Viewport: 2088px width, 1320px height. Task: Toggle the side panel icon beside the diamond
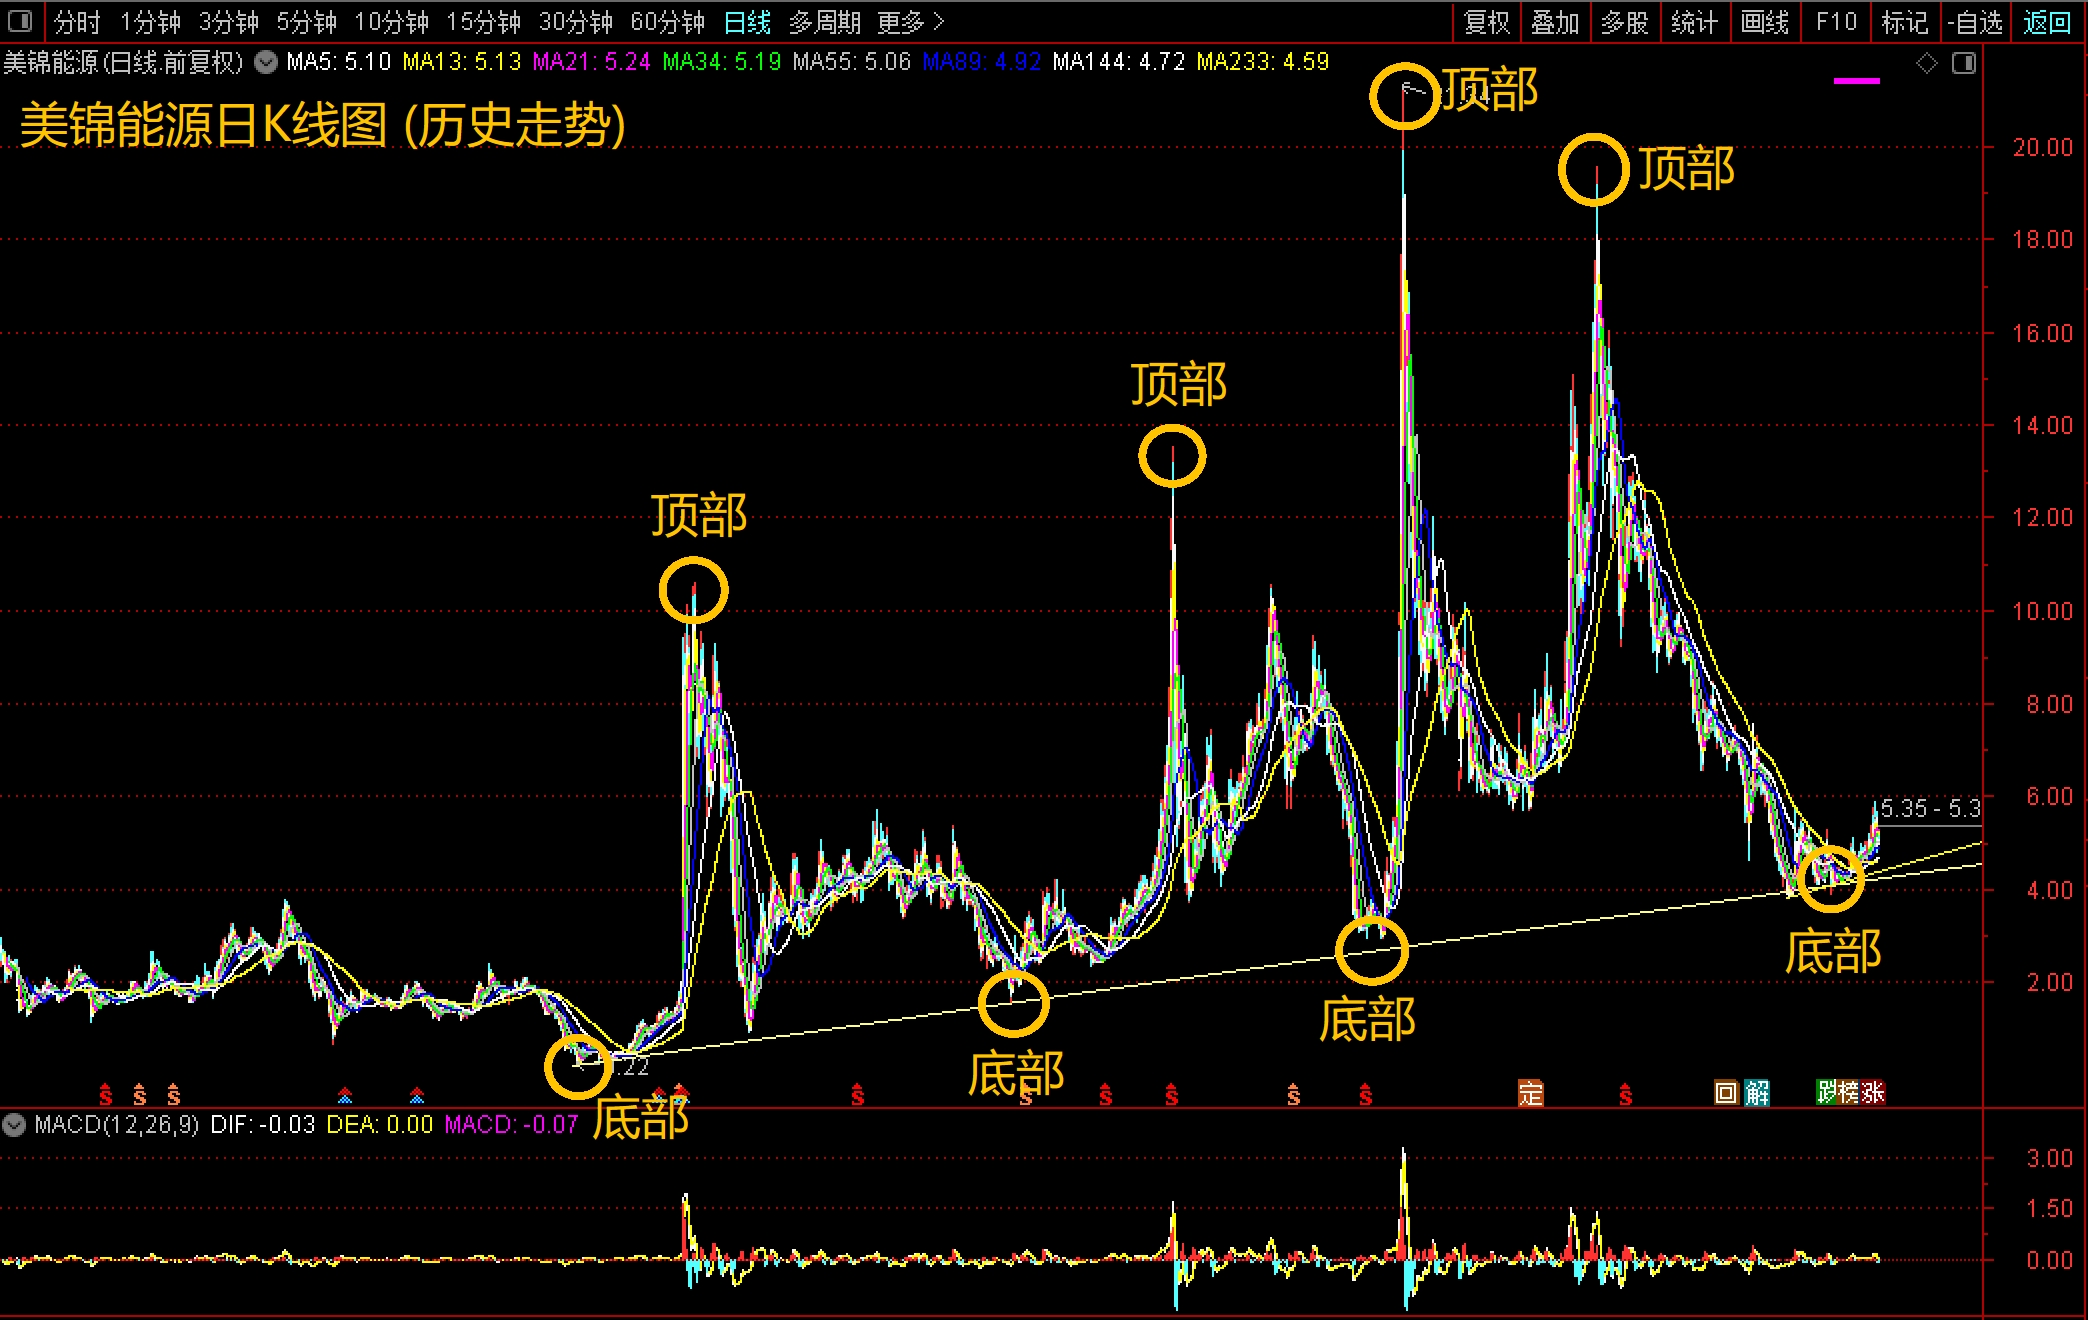1964,64
